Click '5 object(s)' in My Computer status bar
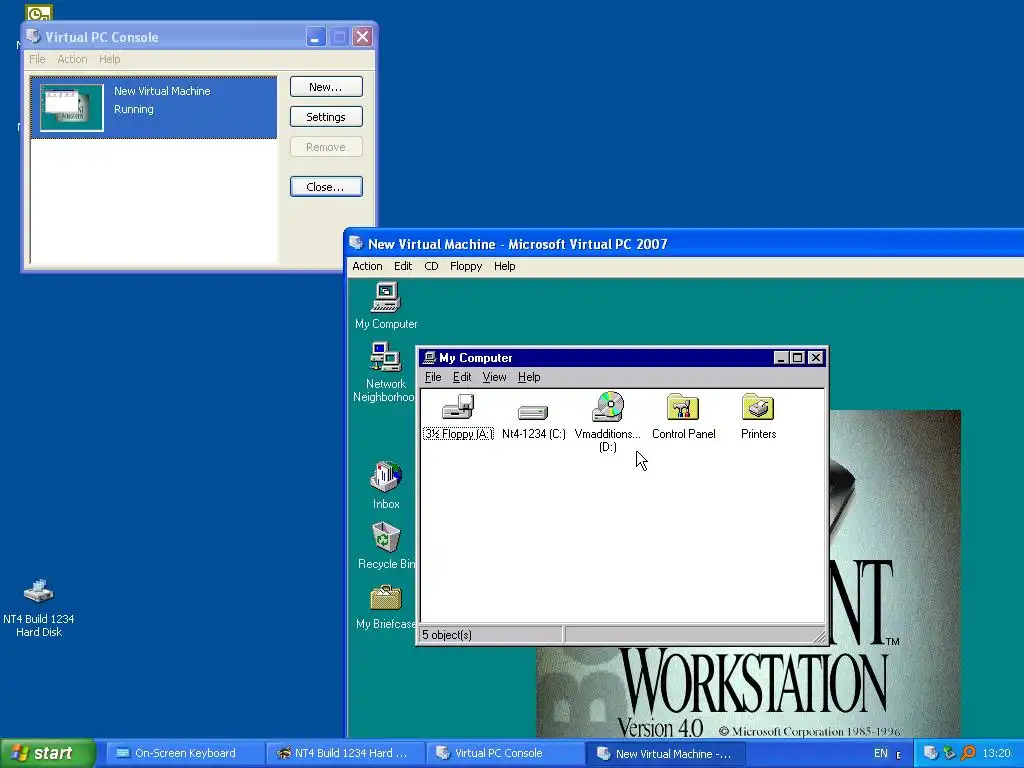 pos(447,635)
